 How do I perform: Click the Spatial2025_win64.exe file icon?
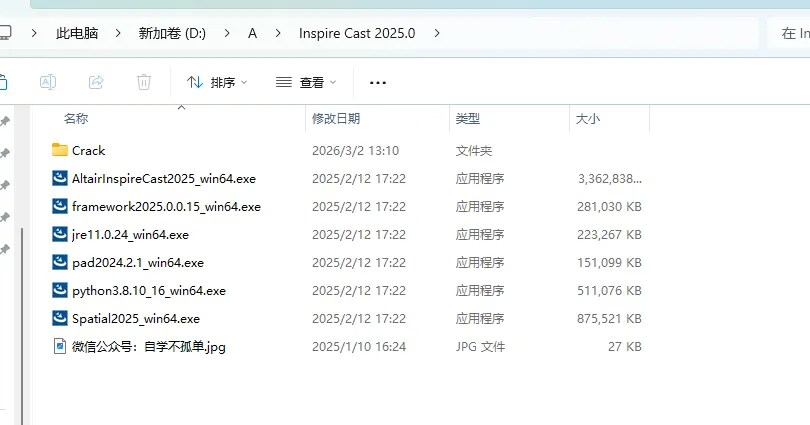60,318
